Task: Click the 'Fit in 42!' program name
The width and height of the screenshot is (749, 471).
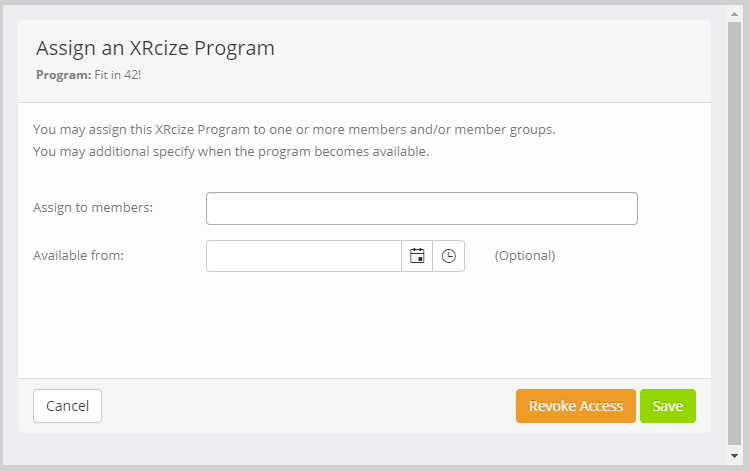Action: tap(118, 75)
